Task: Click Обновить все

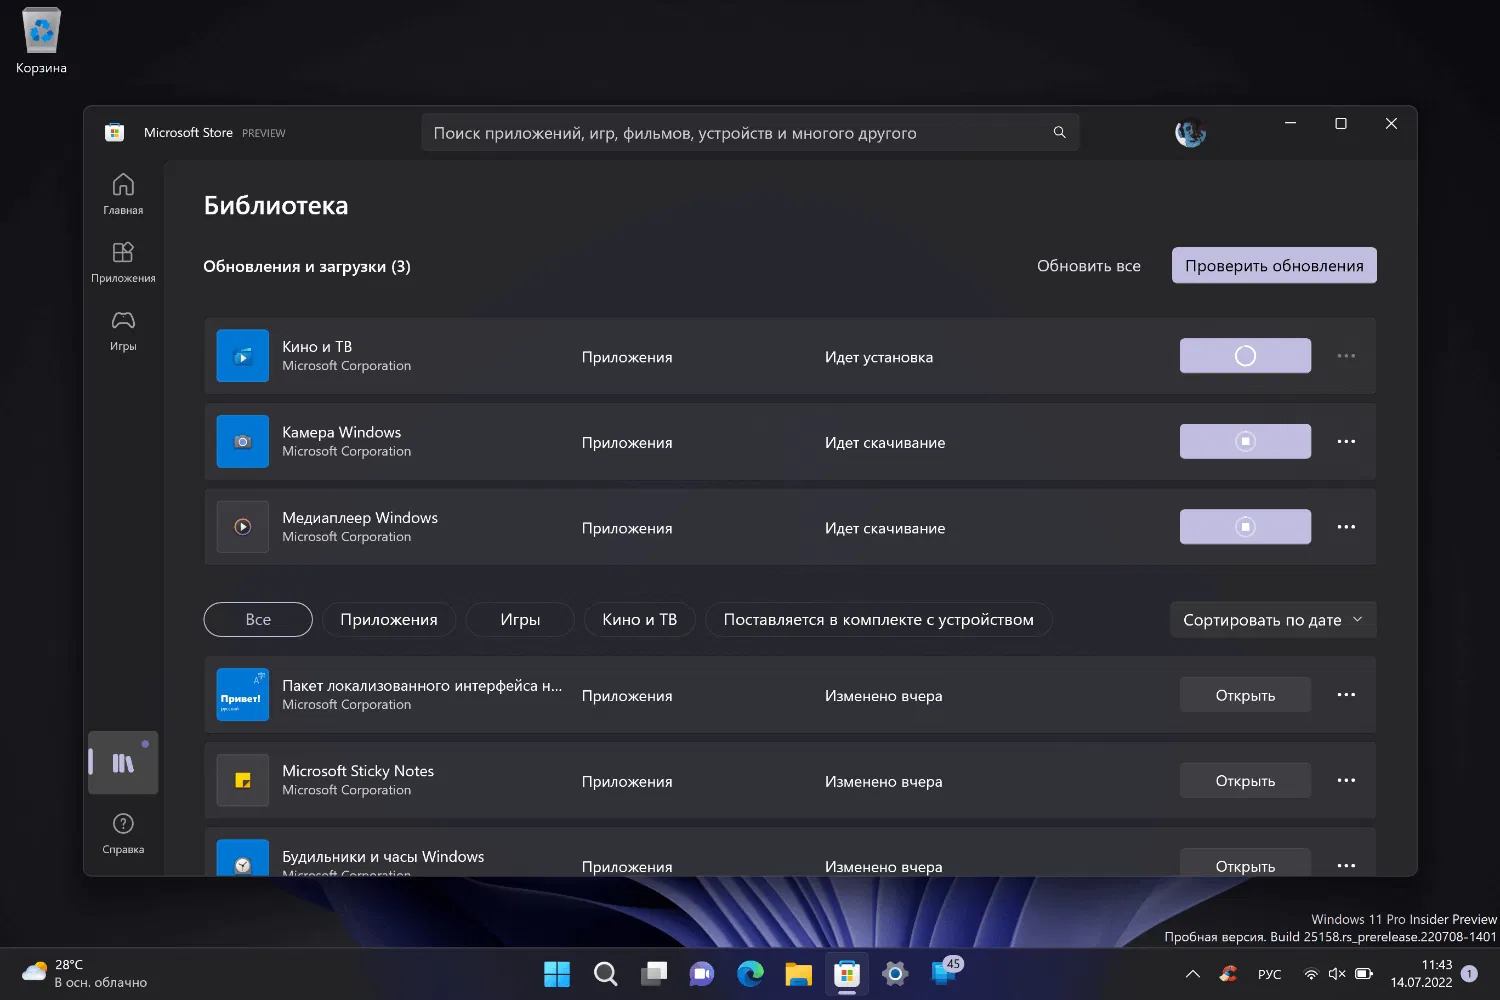Action: 1088,266
